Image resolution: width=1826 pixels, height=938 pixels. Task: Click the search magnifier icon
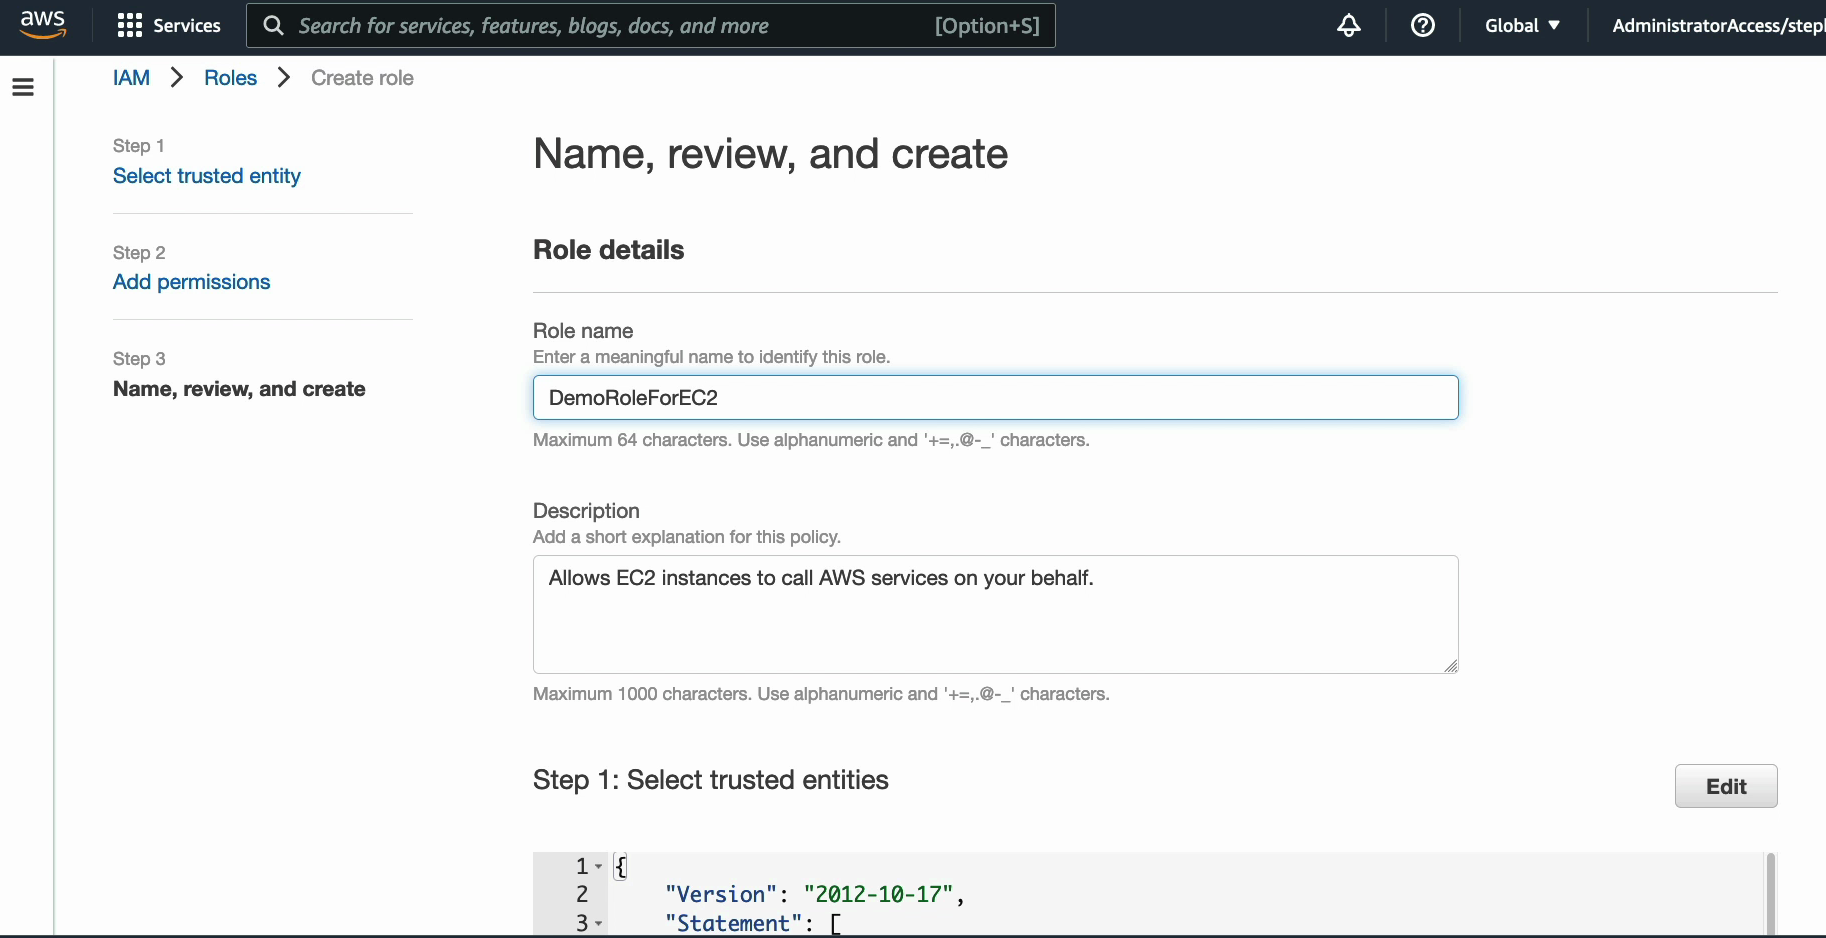click(x=273, y=26)
